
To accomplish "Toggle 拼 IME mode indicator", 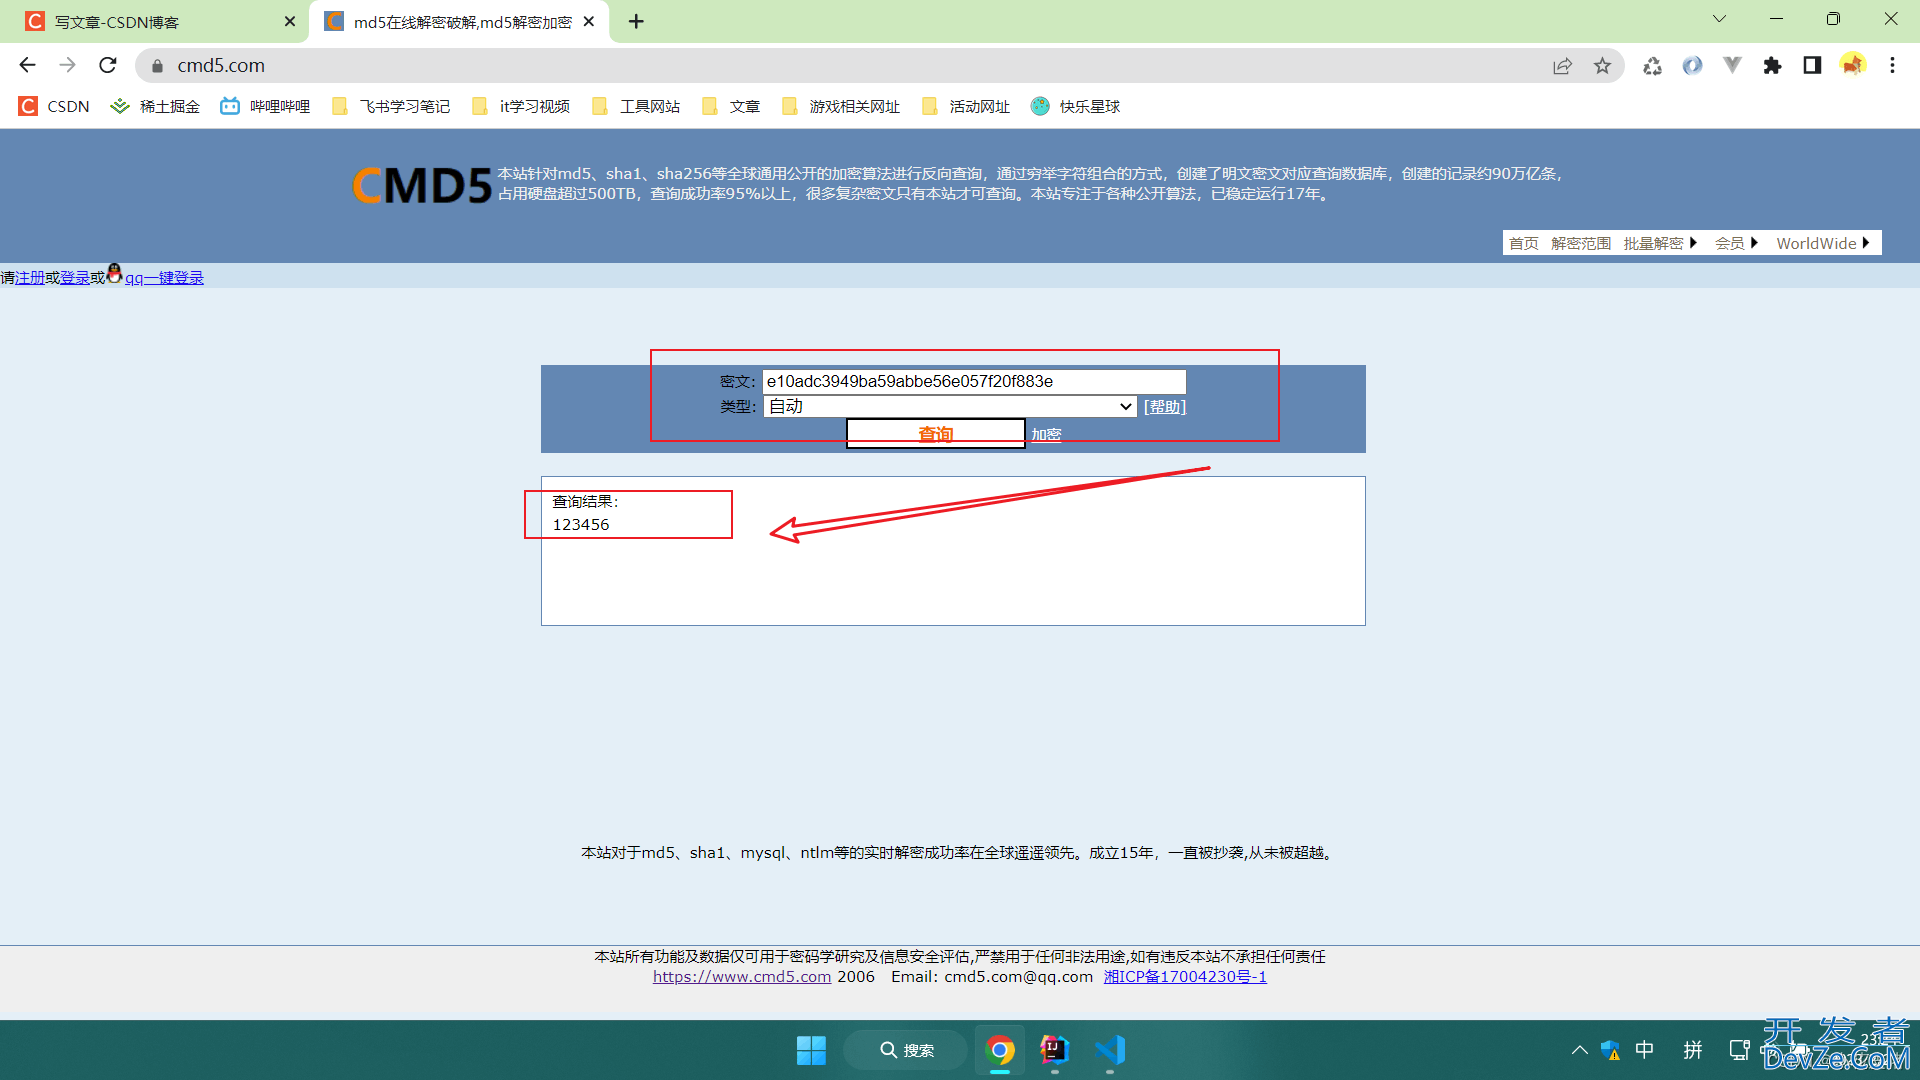I will click(1693, 1050).
